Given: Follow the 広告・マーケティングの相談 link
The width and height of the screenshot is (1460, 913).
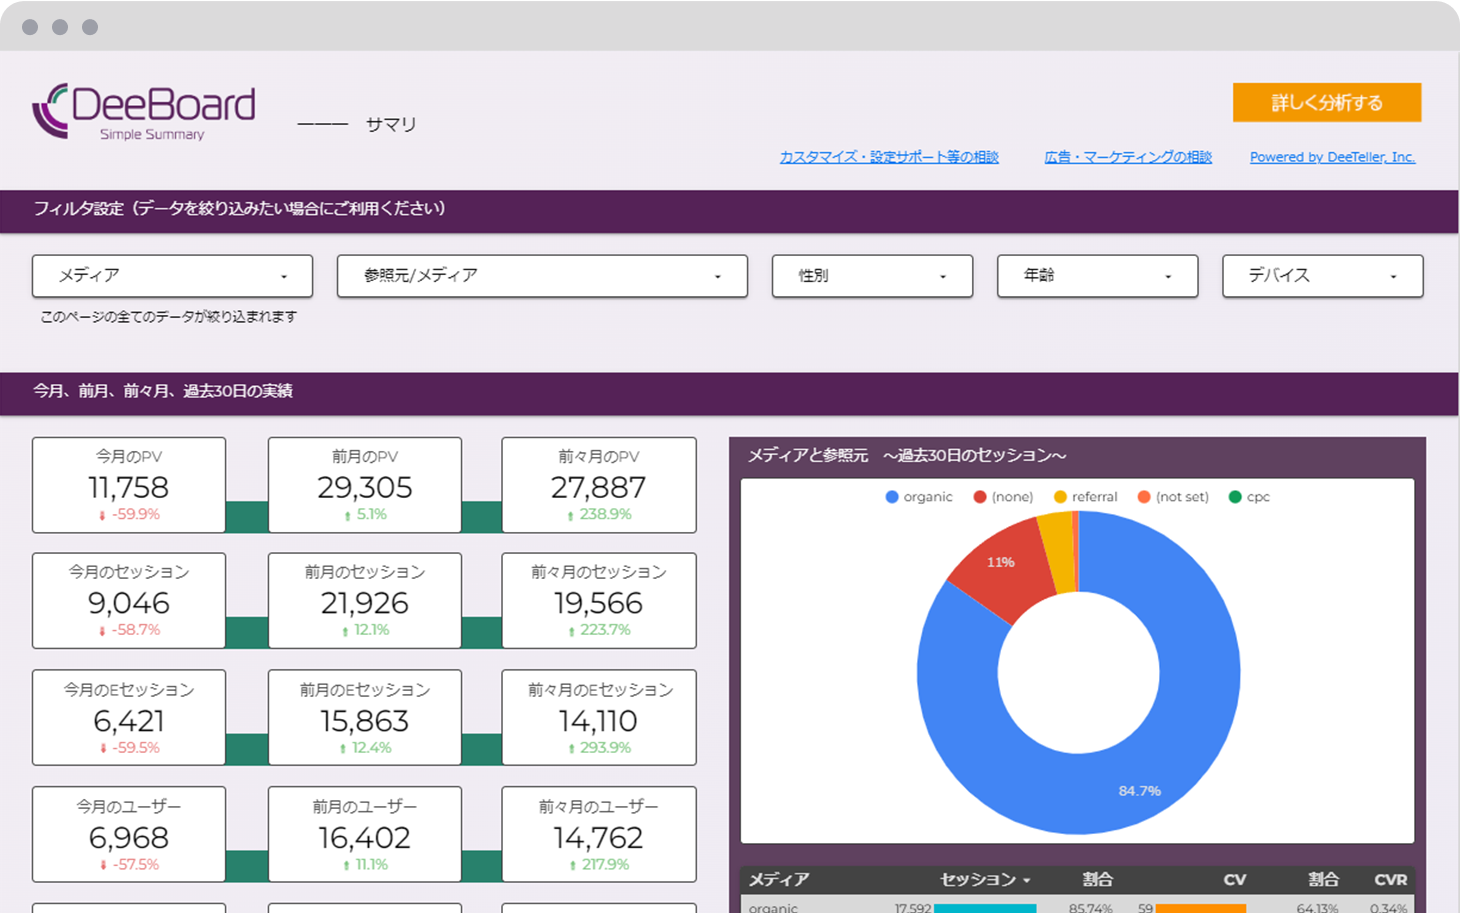Looking at the screenshot, I should (x=1128, y=157).
